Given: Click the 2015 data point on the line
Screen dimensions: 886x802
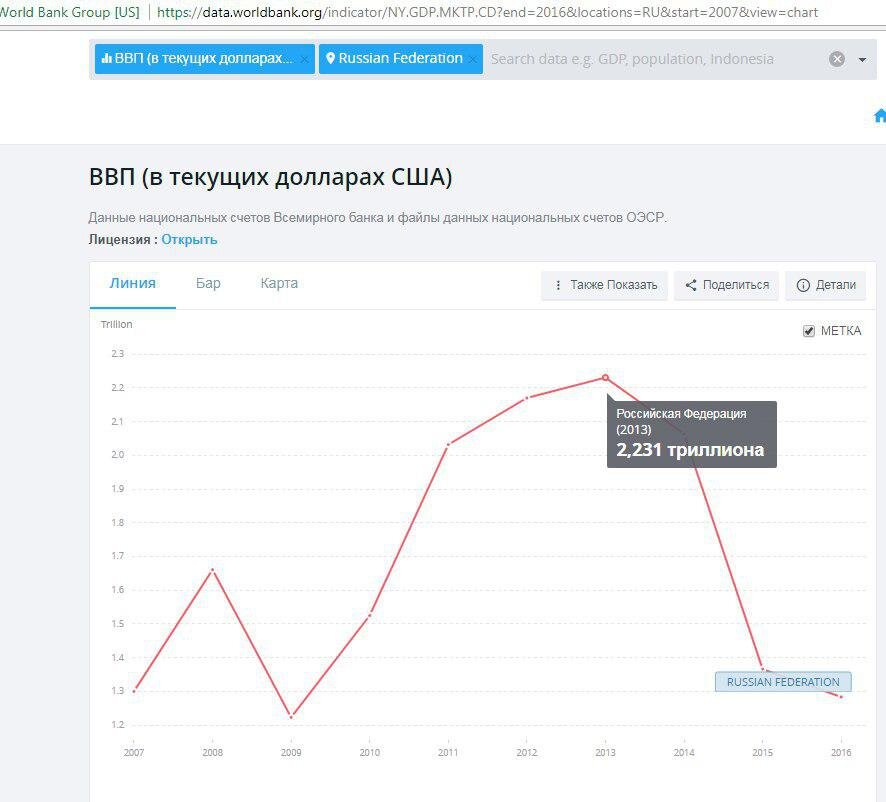Looking at the screenshot, I should [x=763, y=669].
